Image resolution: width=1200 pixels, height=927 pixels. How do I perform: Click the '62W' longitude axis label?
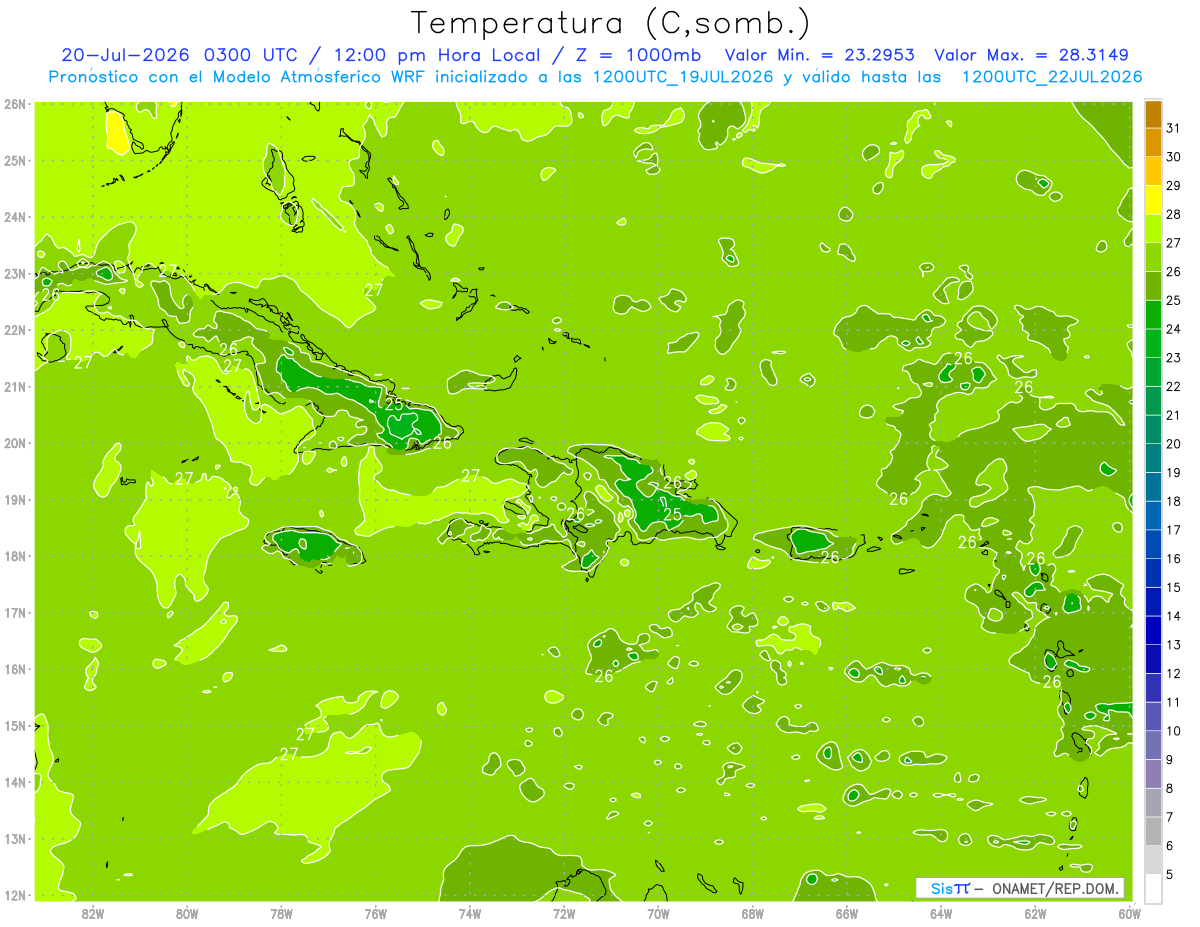pyautogui.click(x=1035, y=913)
